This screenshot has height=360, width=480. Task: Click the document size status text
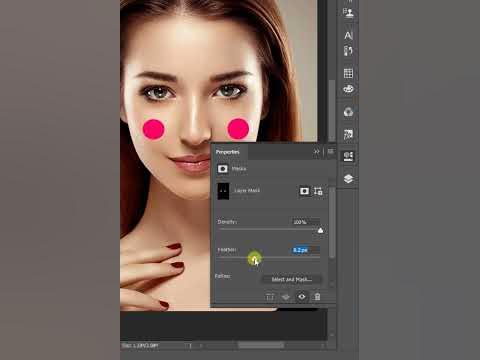pyautogui.click(x=140, y=346)
